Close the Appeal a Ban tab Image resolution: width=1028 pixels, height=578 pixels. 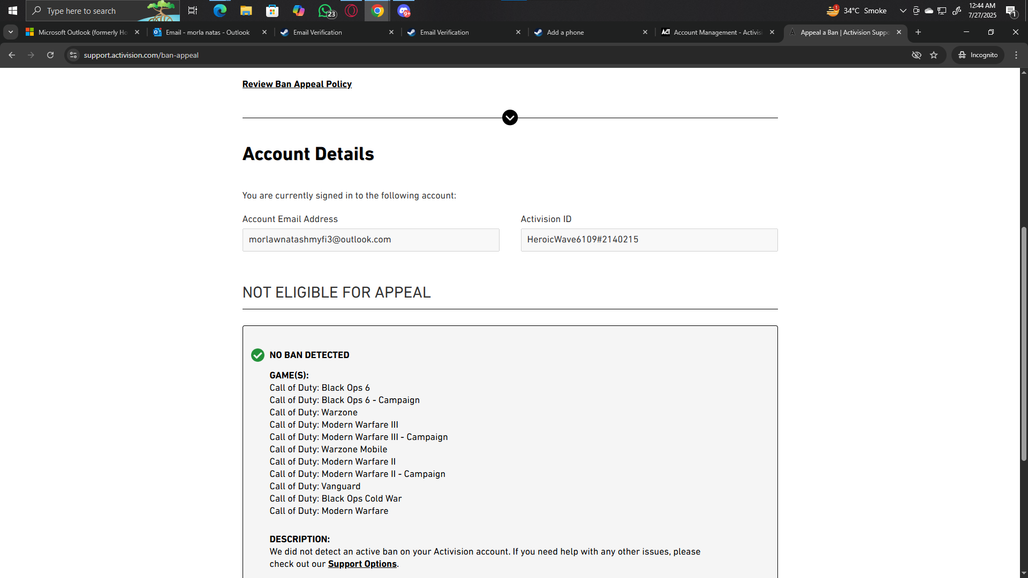tap(899, 32)
